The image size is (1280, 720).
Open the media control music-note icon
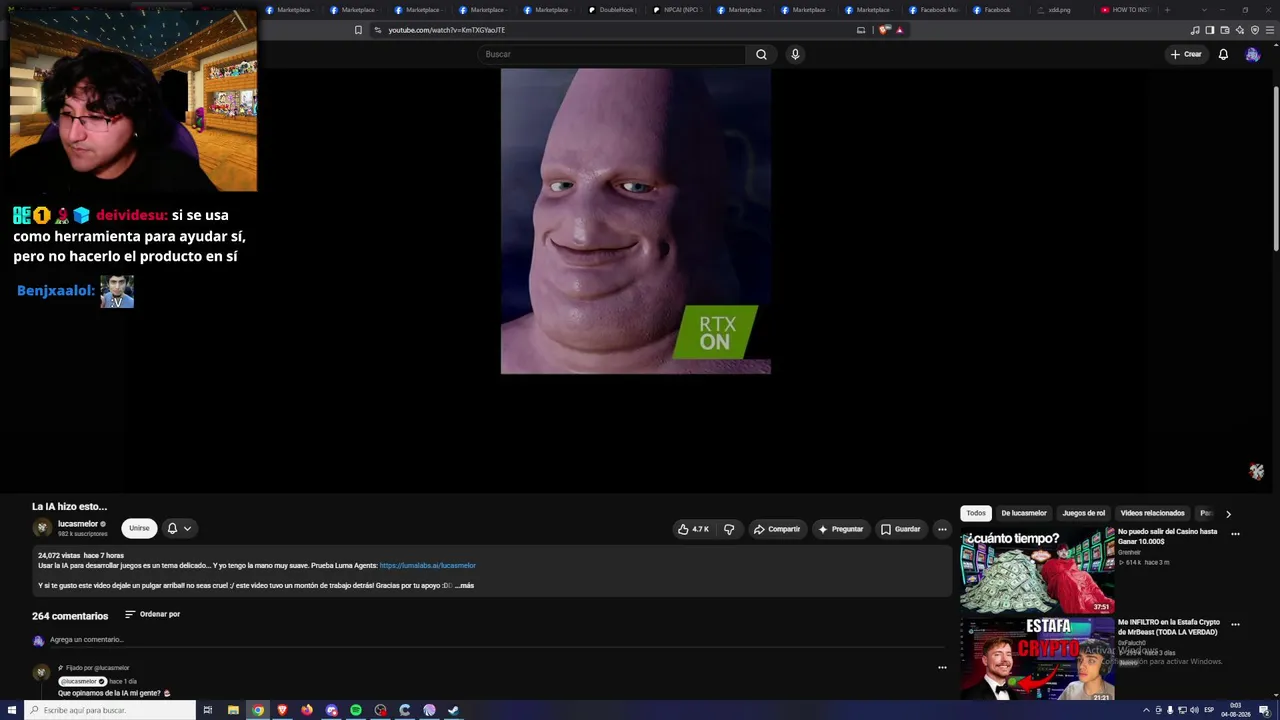tap(1195, 30)
